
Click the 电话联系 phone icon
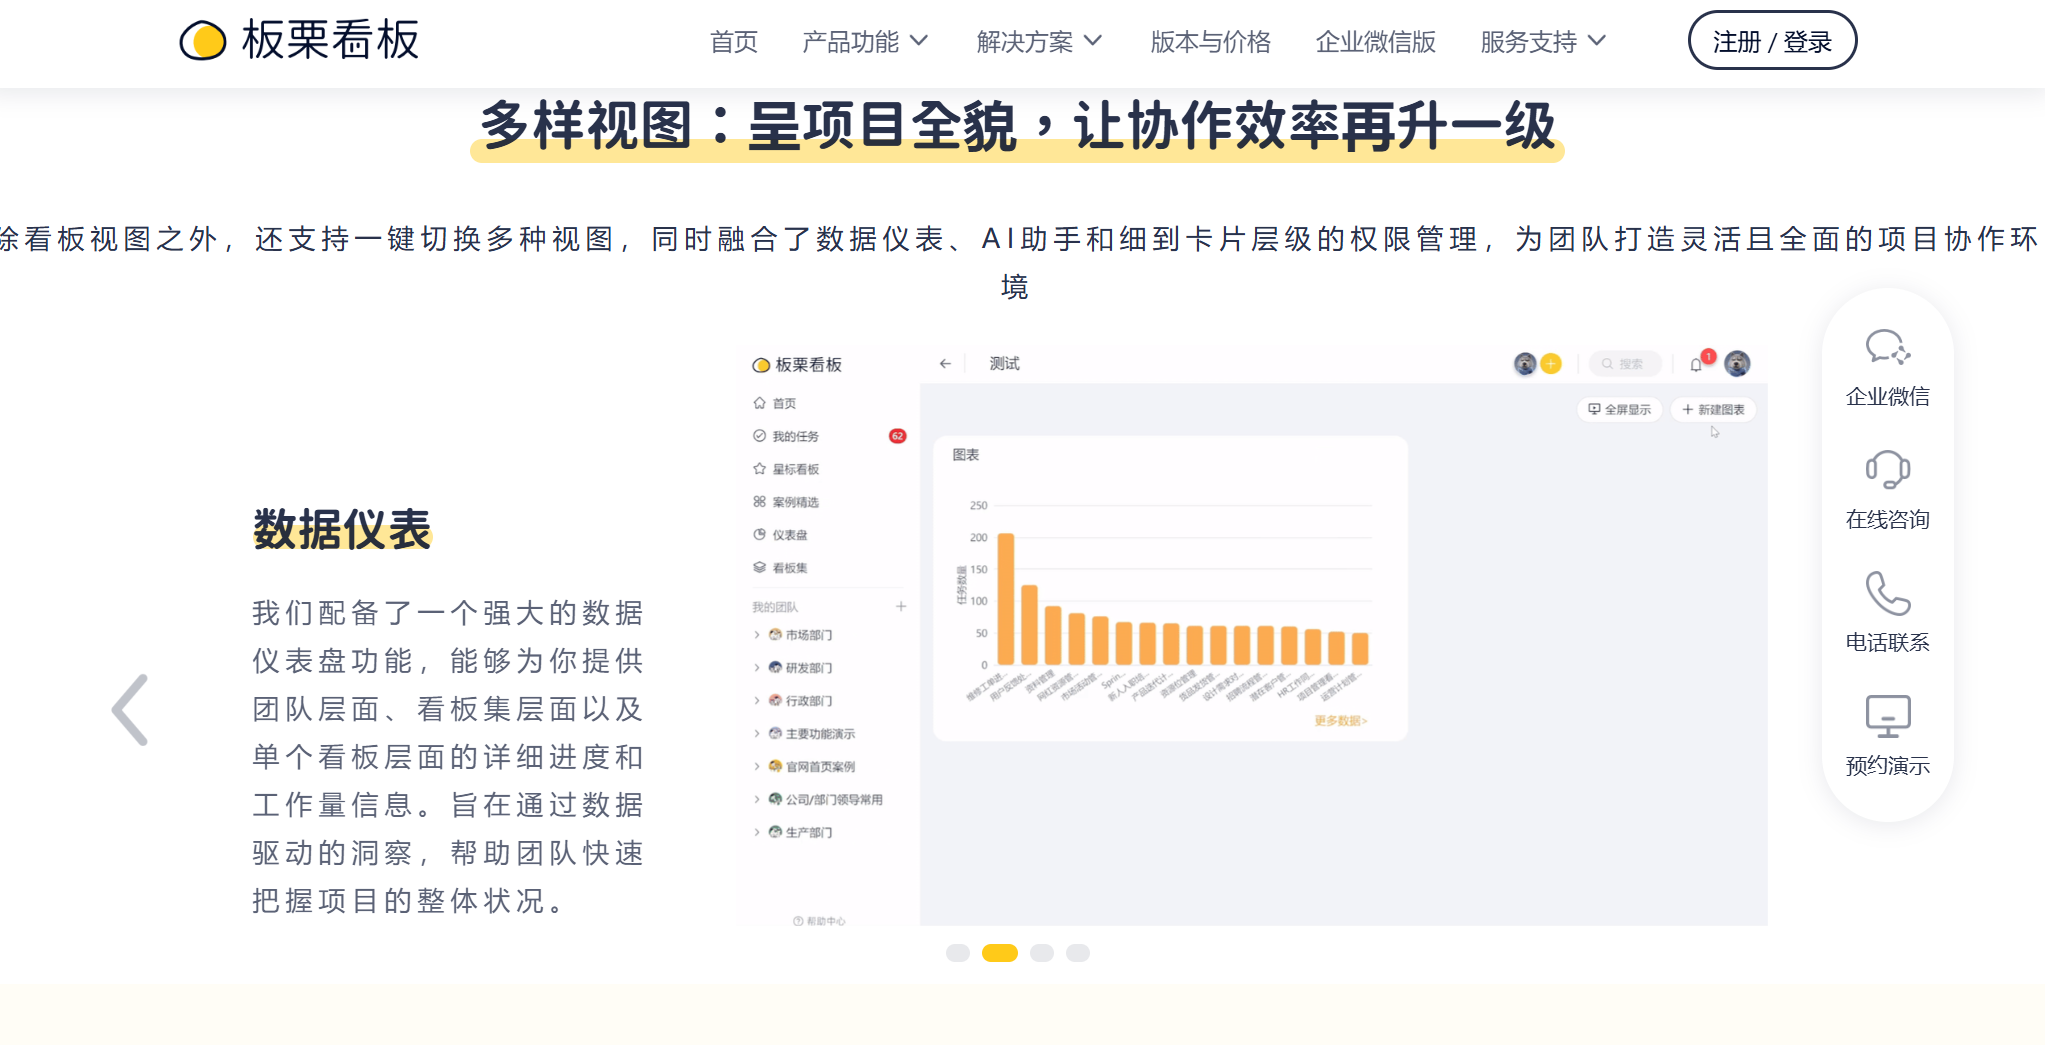pos(1887,593)
